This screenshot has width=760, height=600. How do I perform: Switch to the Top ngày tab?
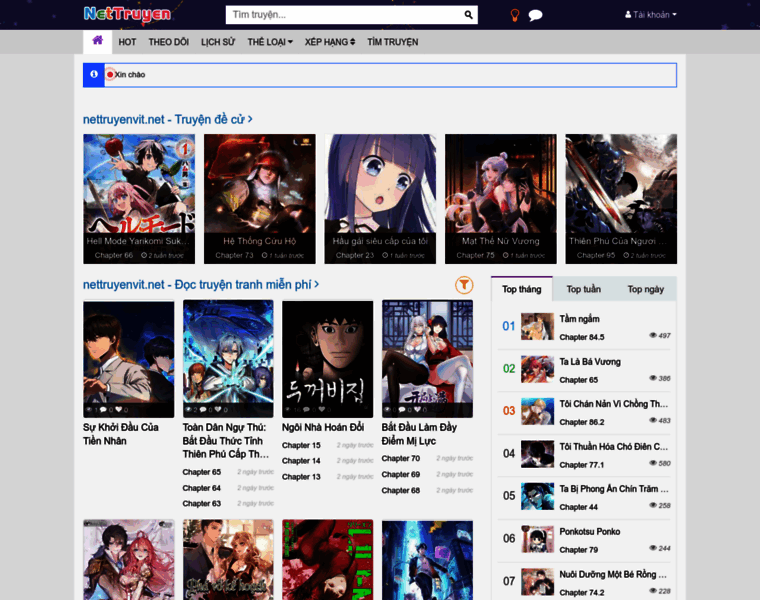(x=646, y=289)
